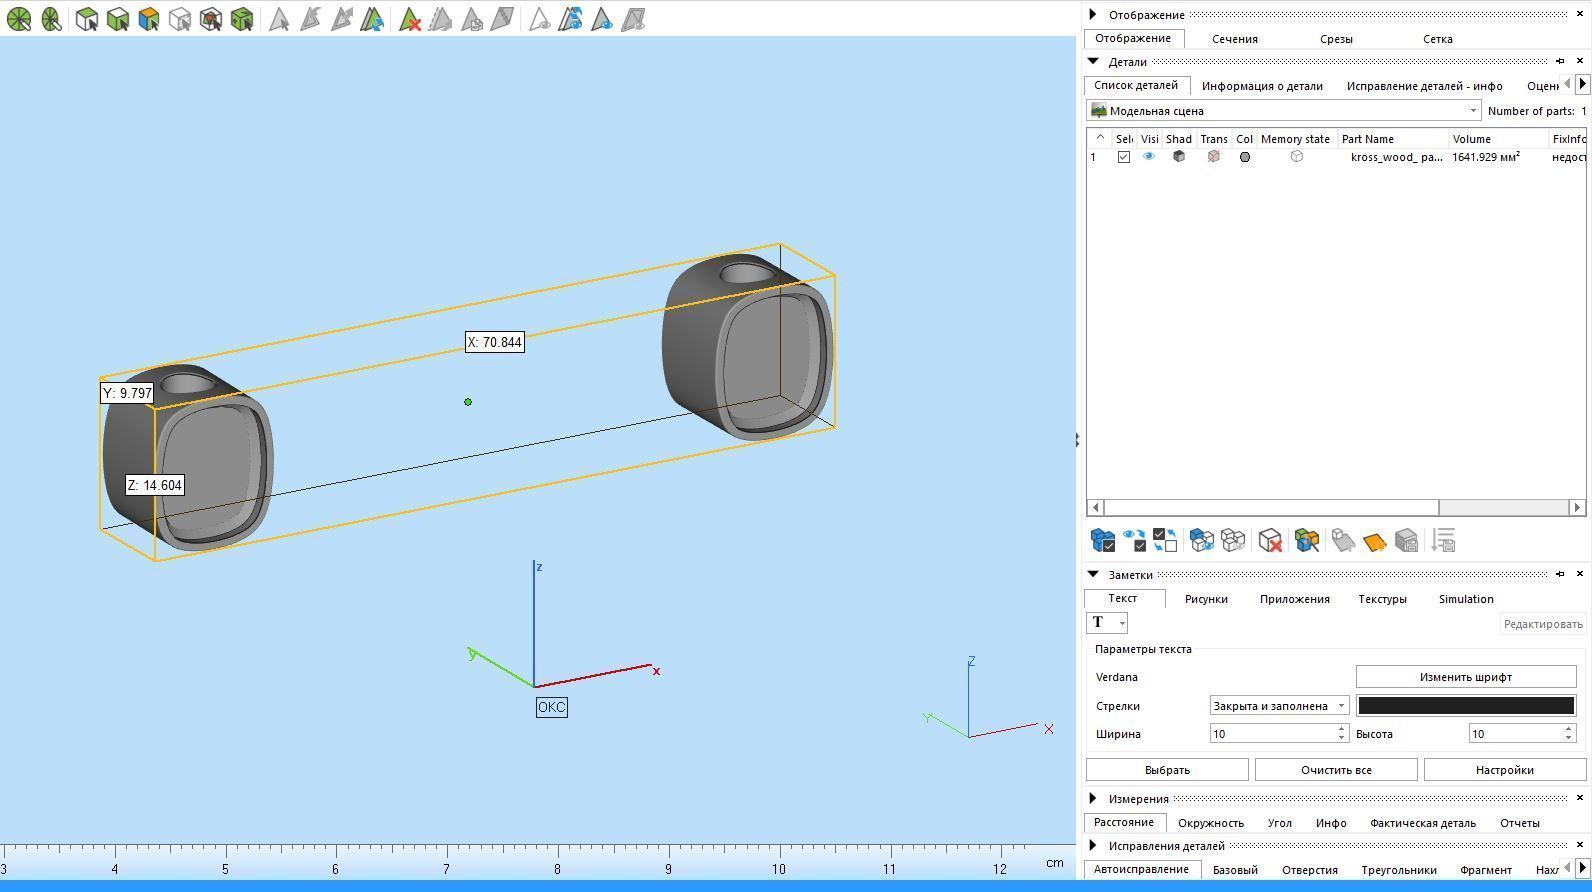Pin the Детали panel
The height and width of the screenshot is (892, 1592).
(1560, 61)
